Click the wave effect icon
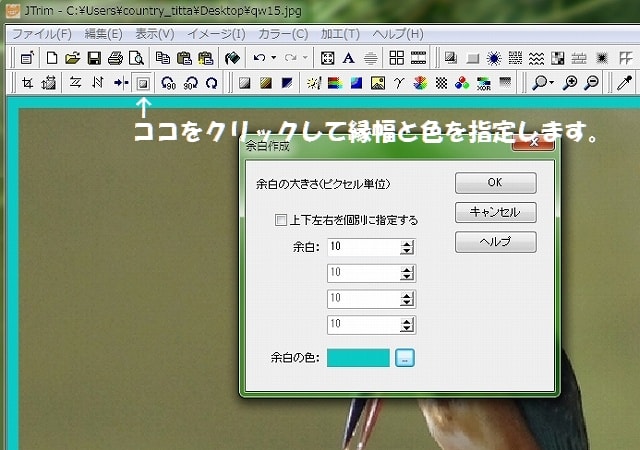Viewport: 640px width, 450px height. (536, 58)
